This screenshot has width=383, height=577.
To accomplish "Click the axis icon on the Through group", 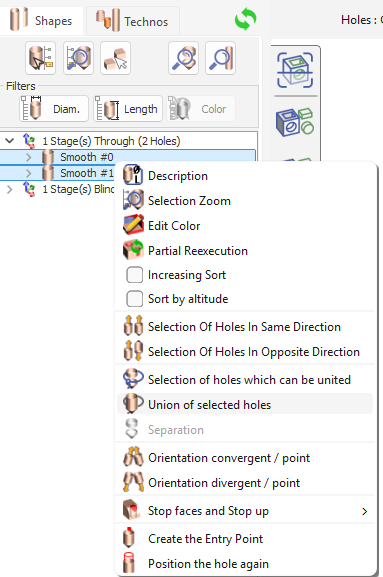I will [x=29, y=141].
